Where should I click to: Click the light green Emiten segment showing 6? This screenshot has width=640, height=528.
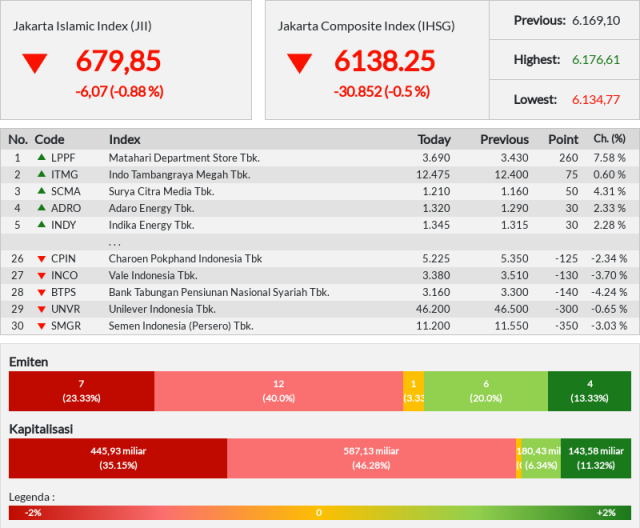pyautogui.click(x=486, y=391)
